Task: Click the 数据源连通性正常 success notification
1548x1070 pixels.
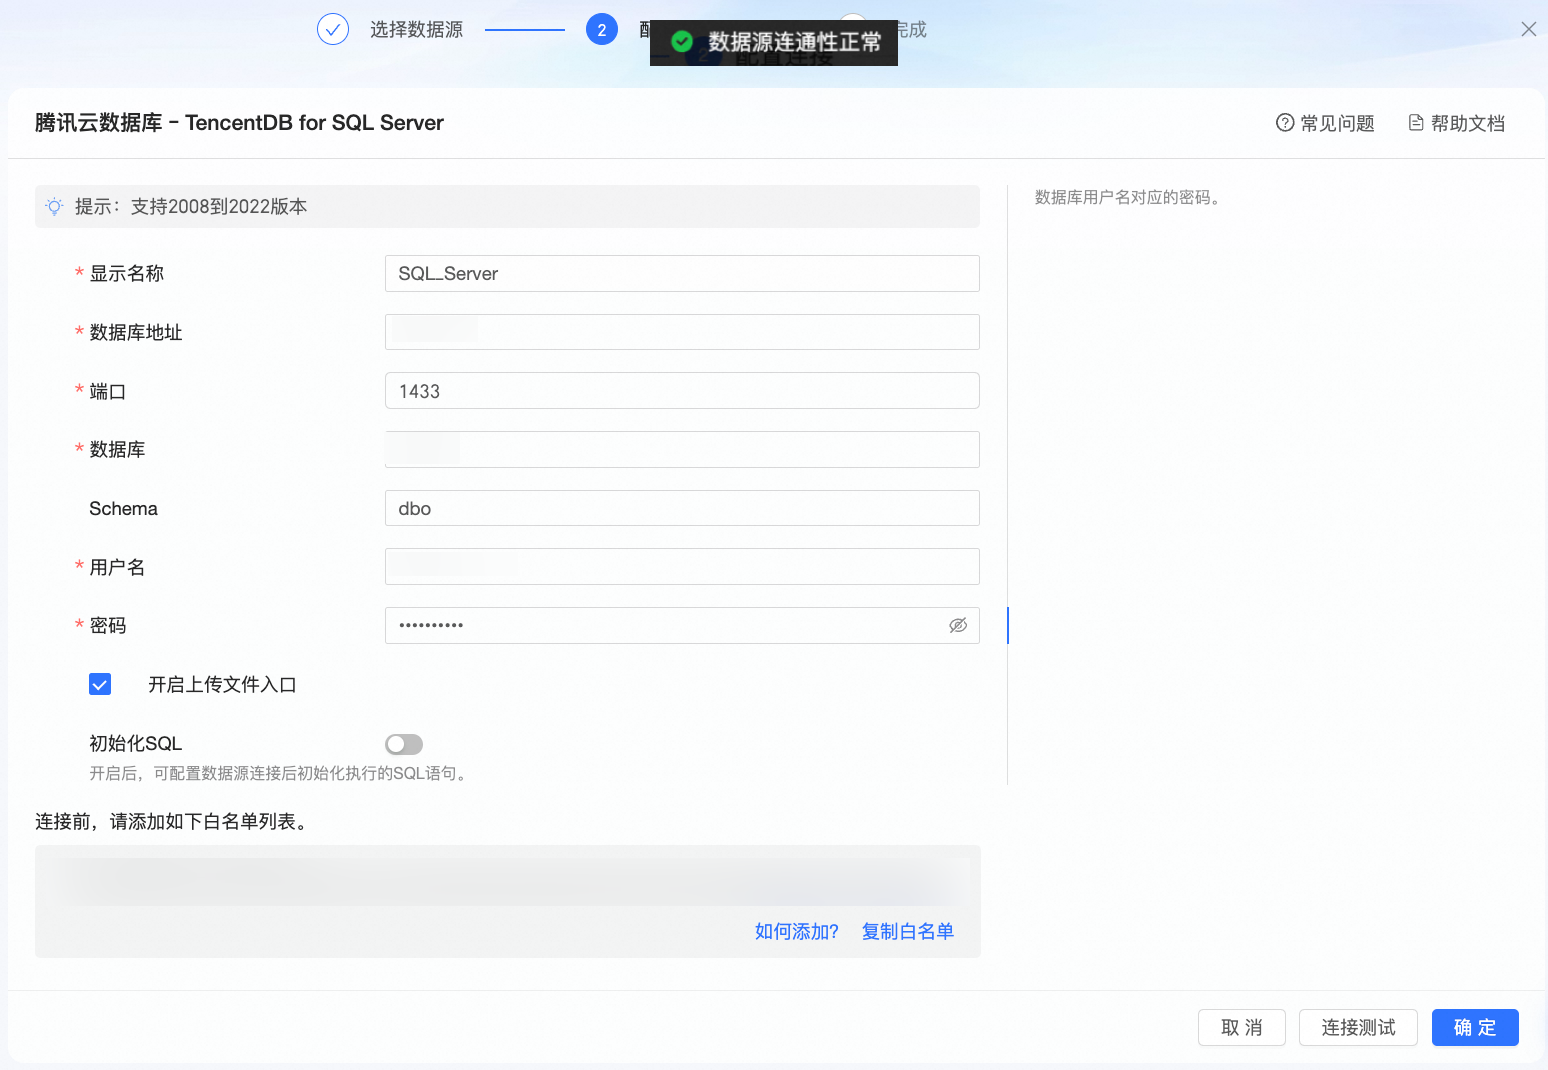Action: click(x=774, y=42)
